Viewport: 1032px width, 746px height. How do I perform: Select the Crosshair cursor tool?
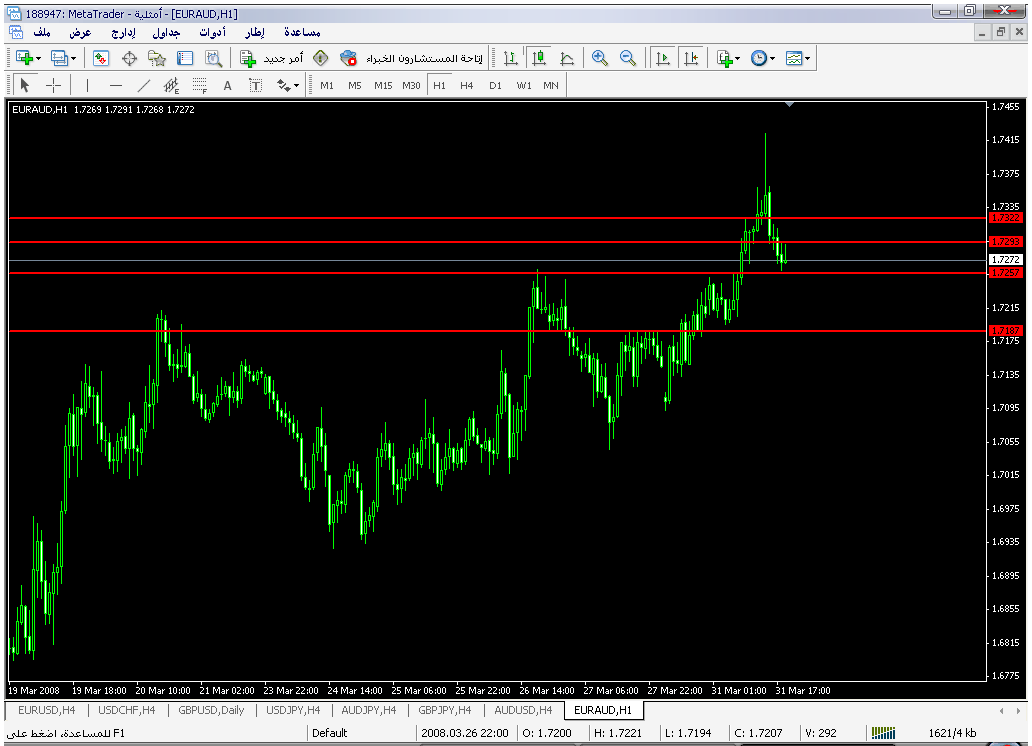54,85
